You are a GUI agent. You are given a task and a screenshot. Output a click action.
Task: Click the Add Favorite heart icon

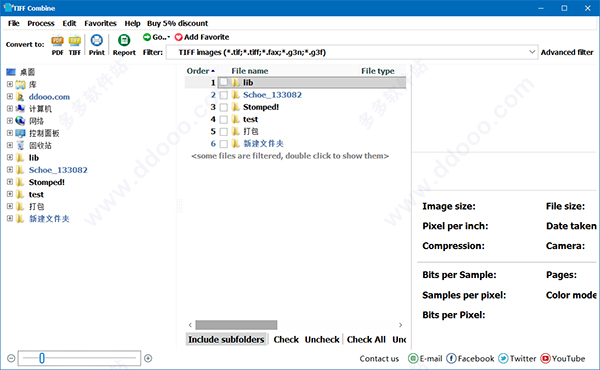point(178,37)
